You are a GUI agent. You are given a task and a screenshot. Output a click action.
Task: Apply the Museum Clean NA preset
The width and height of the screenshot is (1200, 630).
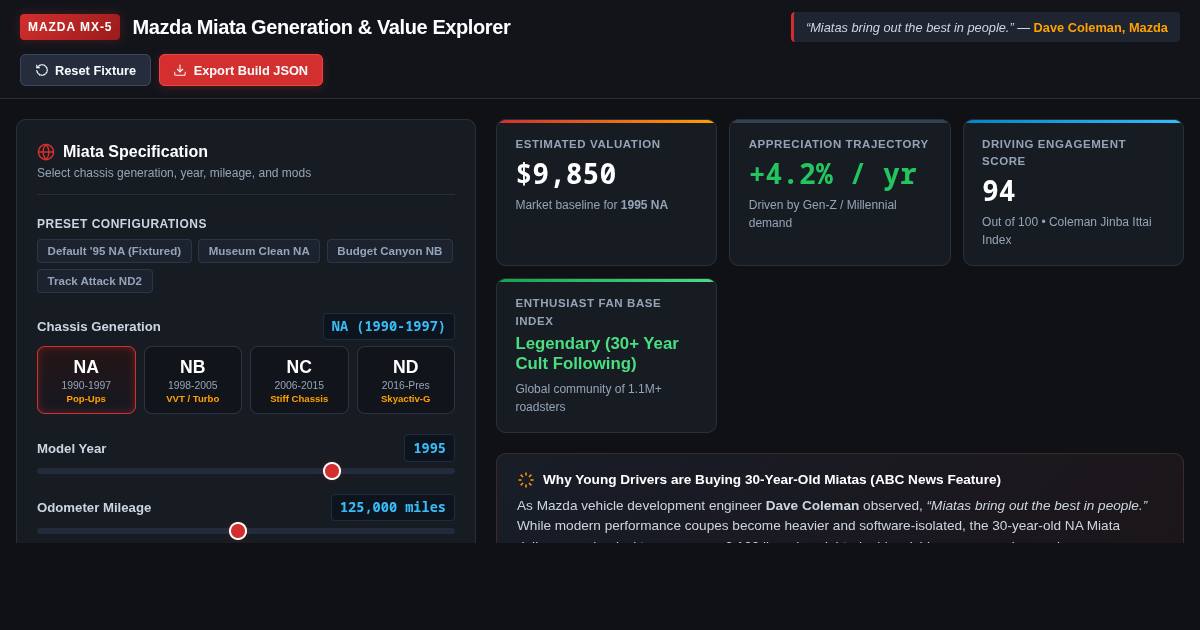(x=259, y=251)
